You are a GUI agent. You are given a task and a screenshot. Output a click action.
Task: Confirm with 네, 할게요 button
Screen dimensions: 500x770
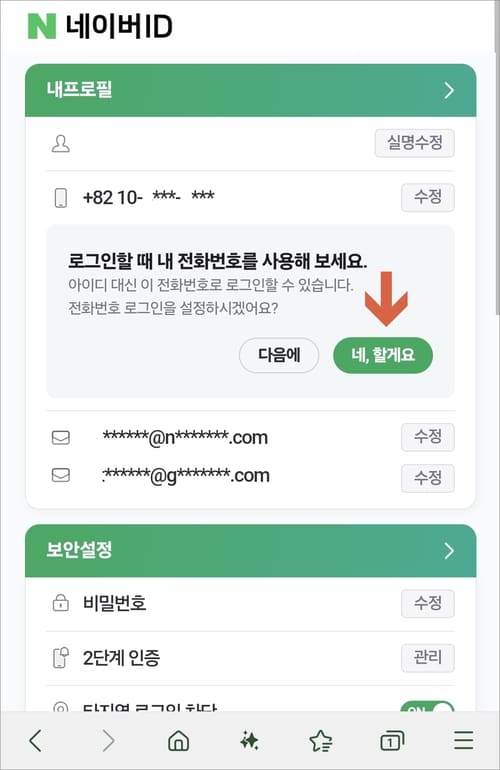pyautogui.click(x=383, y=355)
